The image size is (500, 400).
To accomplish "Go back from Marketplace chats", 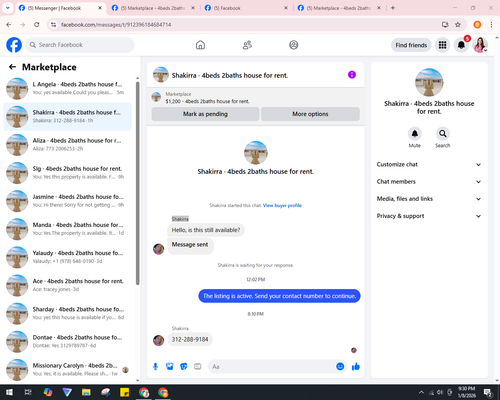I will pyautogui.click(x=12, y=67).
